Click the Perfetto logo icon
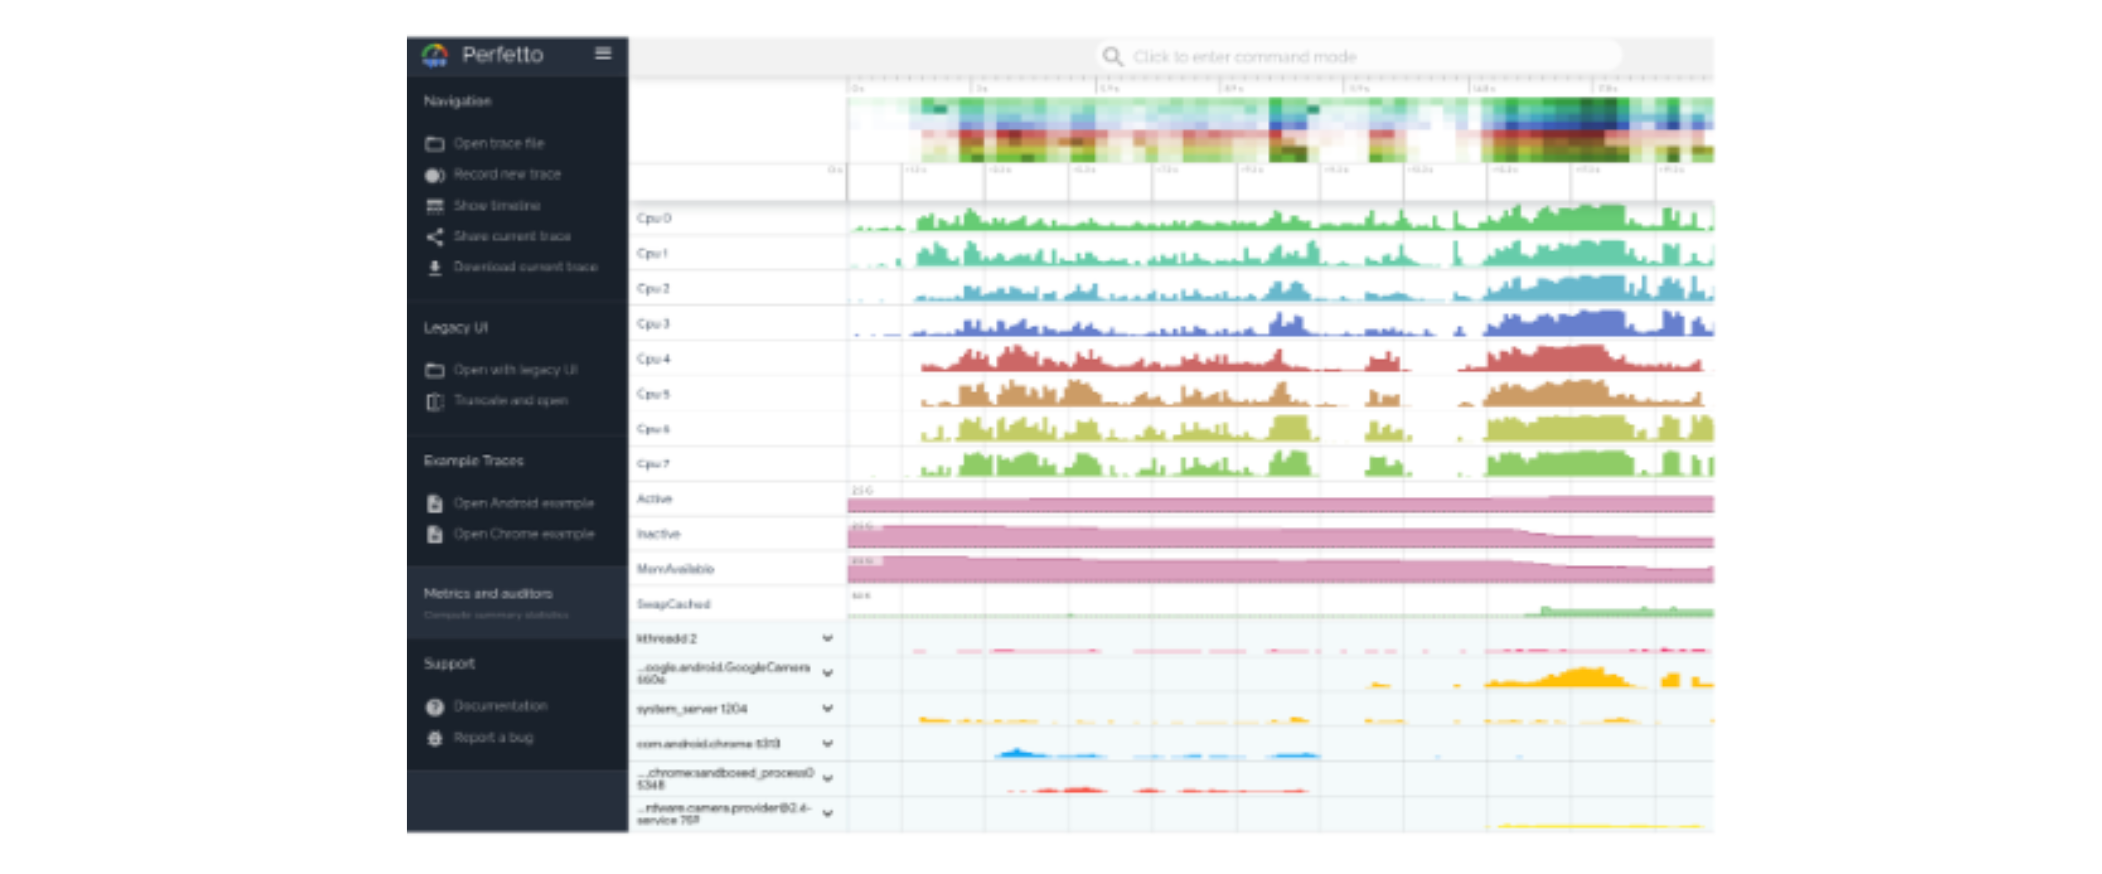This screenshot has width=2102, height=874. [x=434, y=55]
